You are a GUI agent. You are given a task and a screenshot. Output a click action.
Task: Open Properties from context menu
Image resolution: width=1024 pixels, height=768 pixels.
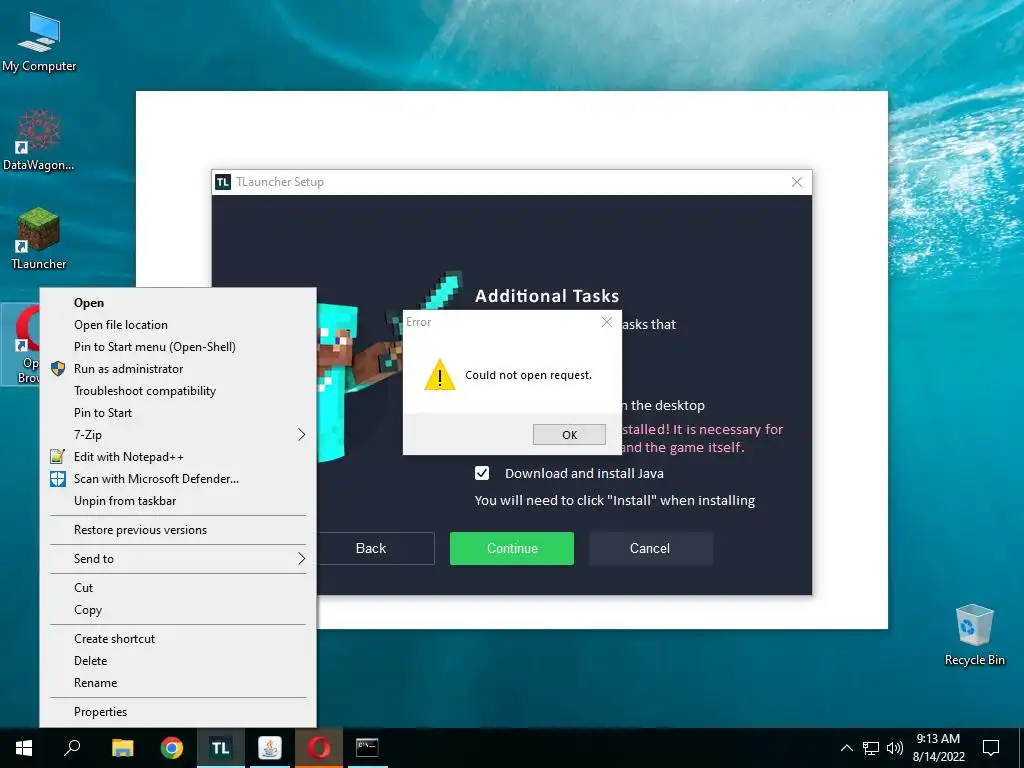(x=178, y=712)
